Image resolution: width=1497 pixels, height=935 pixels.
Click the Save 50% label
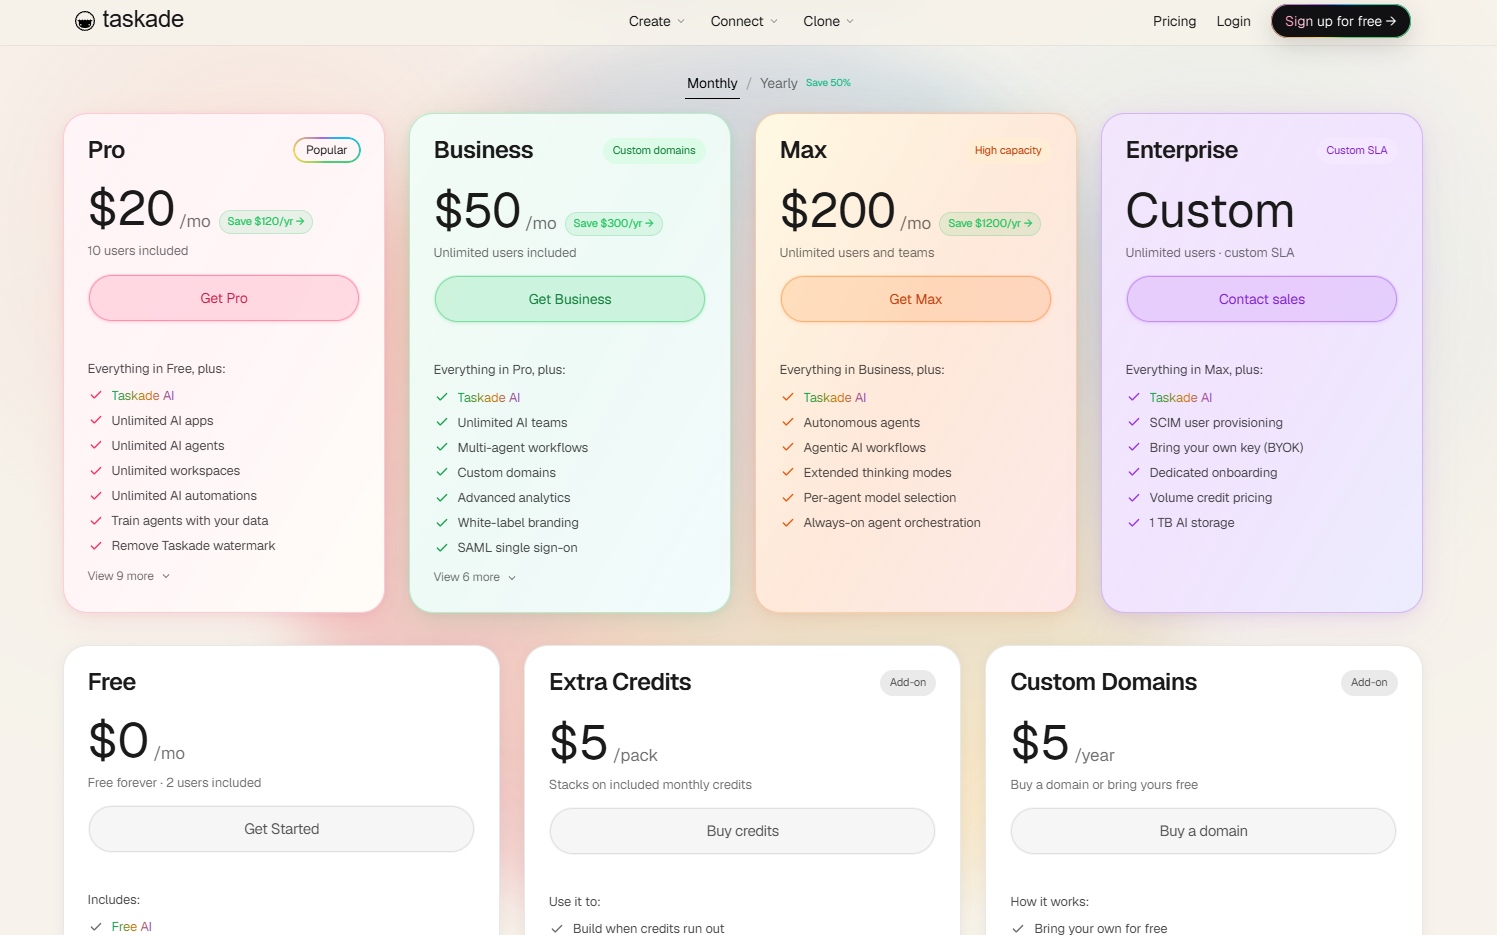click(828, 83)
